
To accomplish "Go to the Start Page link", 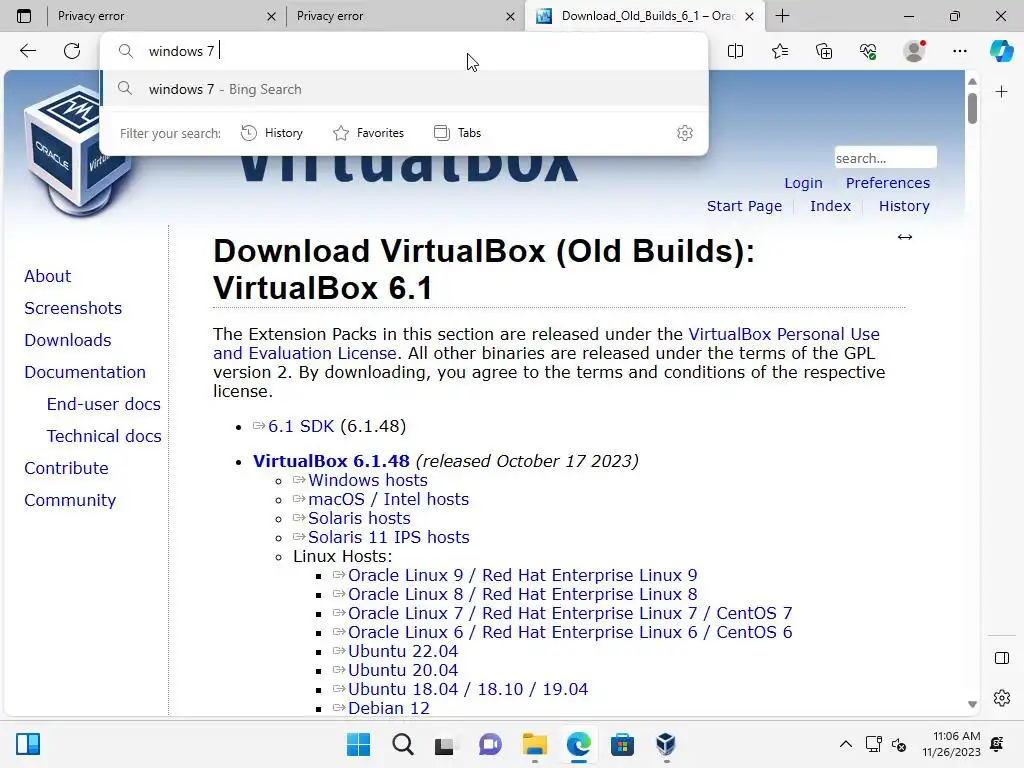I will [x=744, y=206].
